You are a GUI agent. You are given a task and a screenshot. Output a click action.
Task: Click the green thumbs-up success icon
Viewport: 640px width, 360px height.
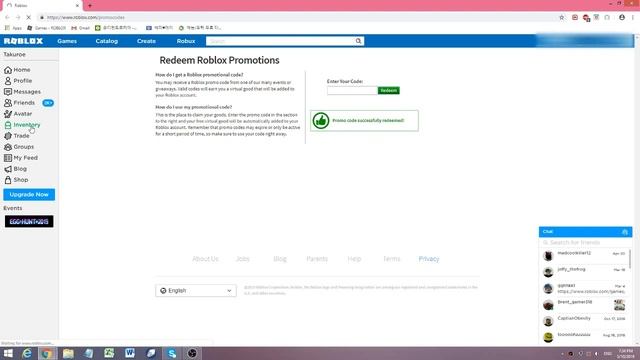point(321,121)
